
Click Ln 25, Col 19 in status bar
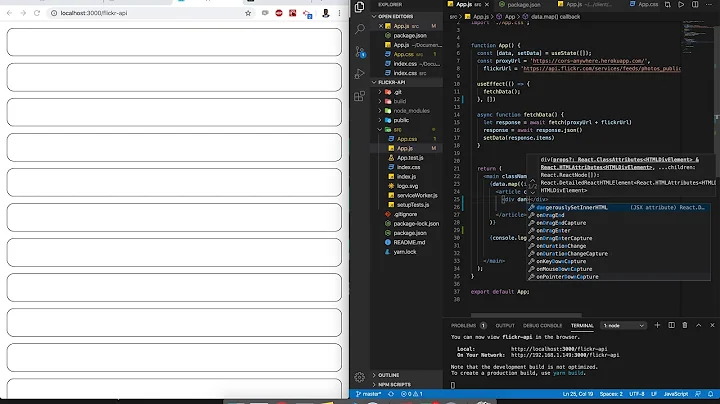pos(578,394)
